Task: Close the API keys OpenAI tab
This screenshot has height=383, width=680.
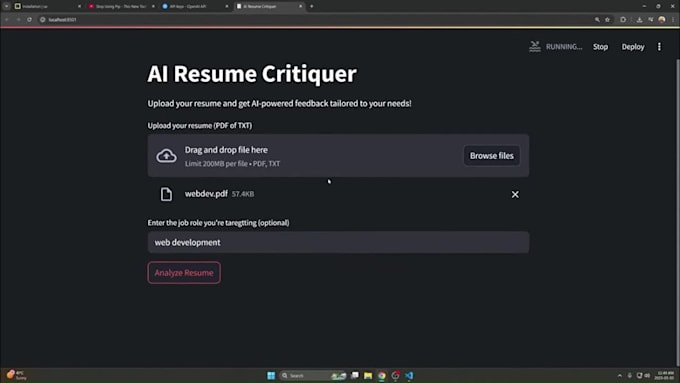Action: click(227, 7)
